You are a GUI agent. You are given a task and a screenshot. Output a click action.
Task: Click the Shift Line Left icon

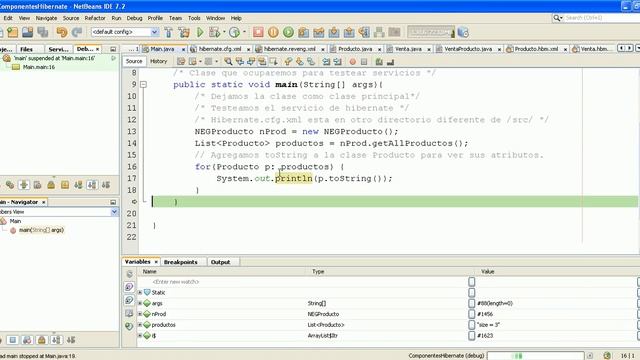click(x=326, y=62)
